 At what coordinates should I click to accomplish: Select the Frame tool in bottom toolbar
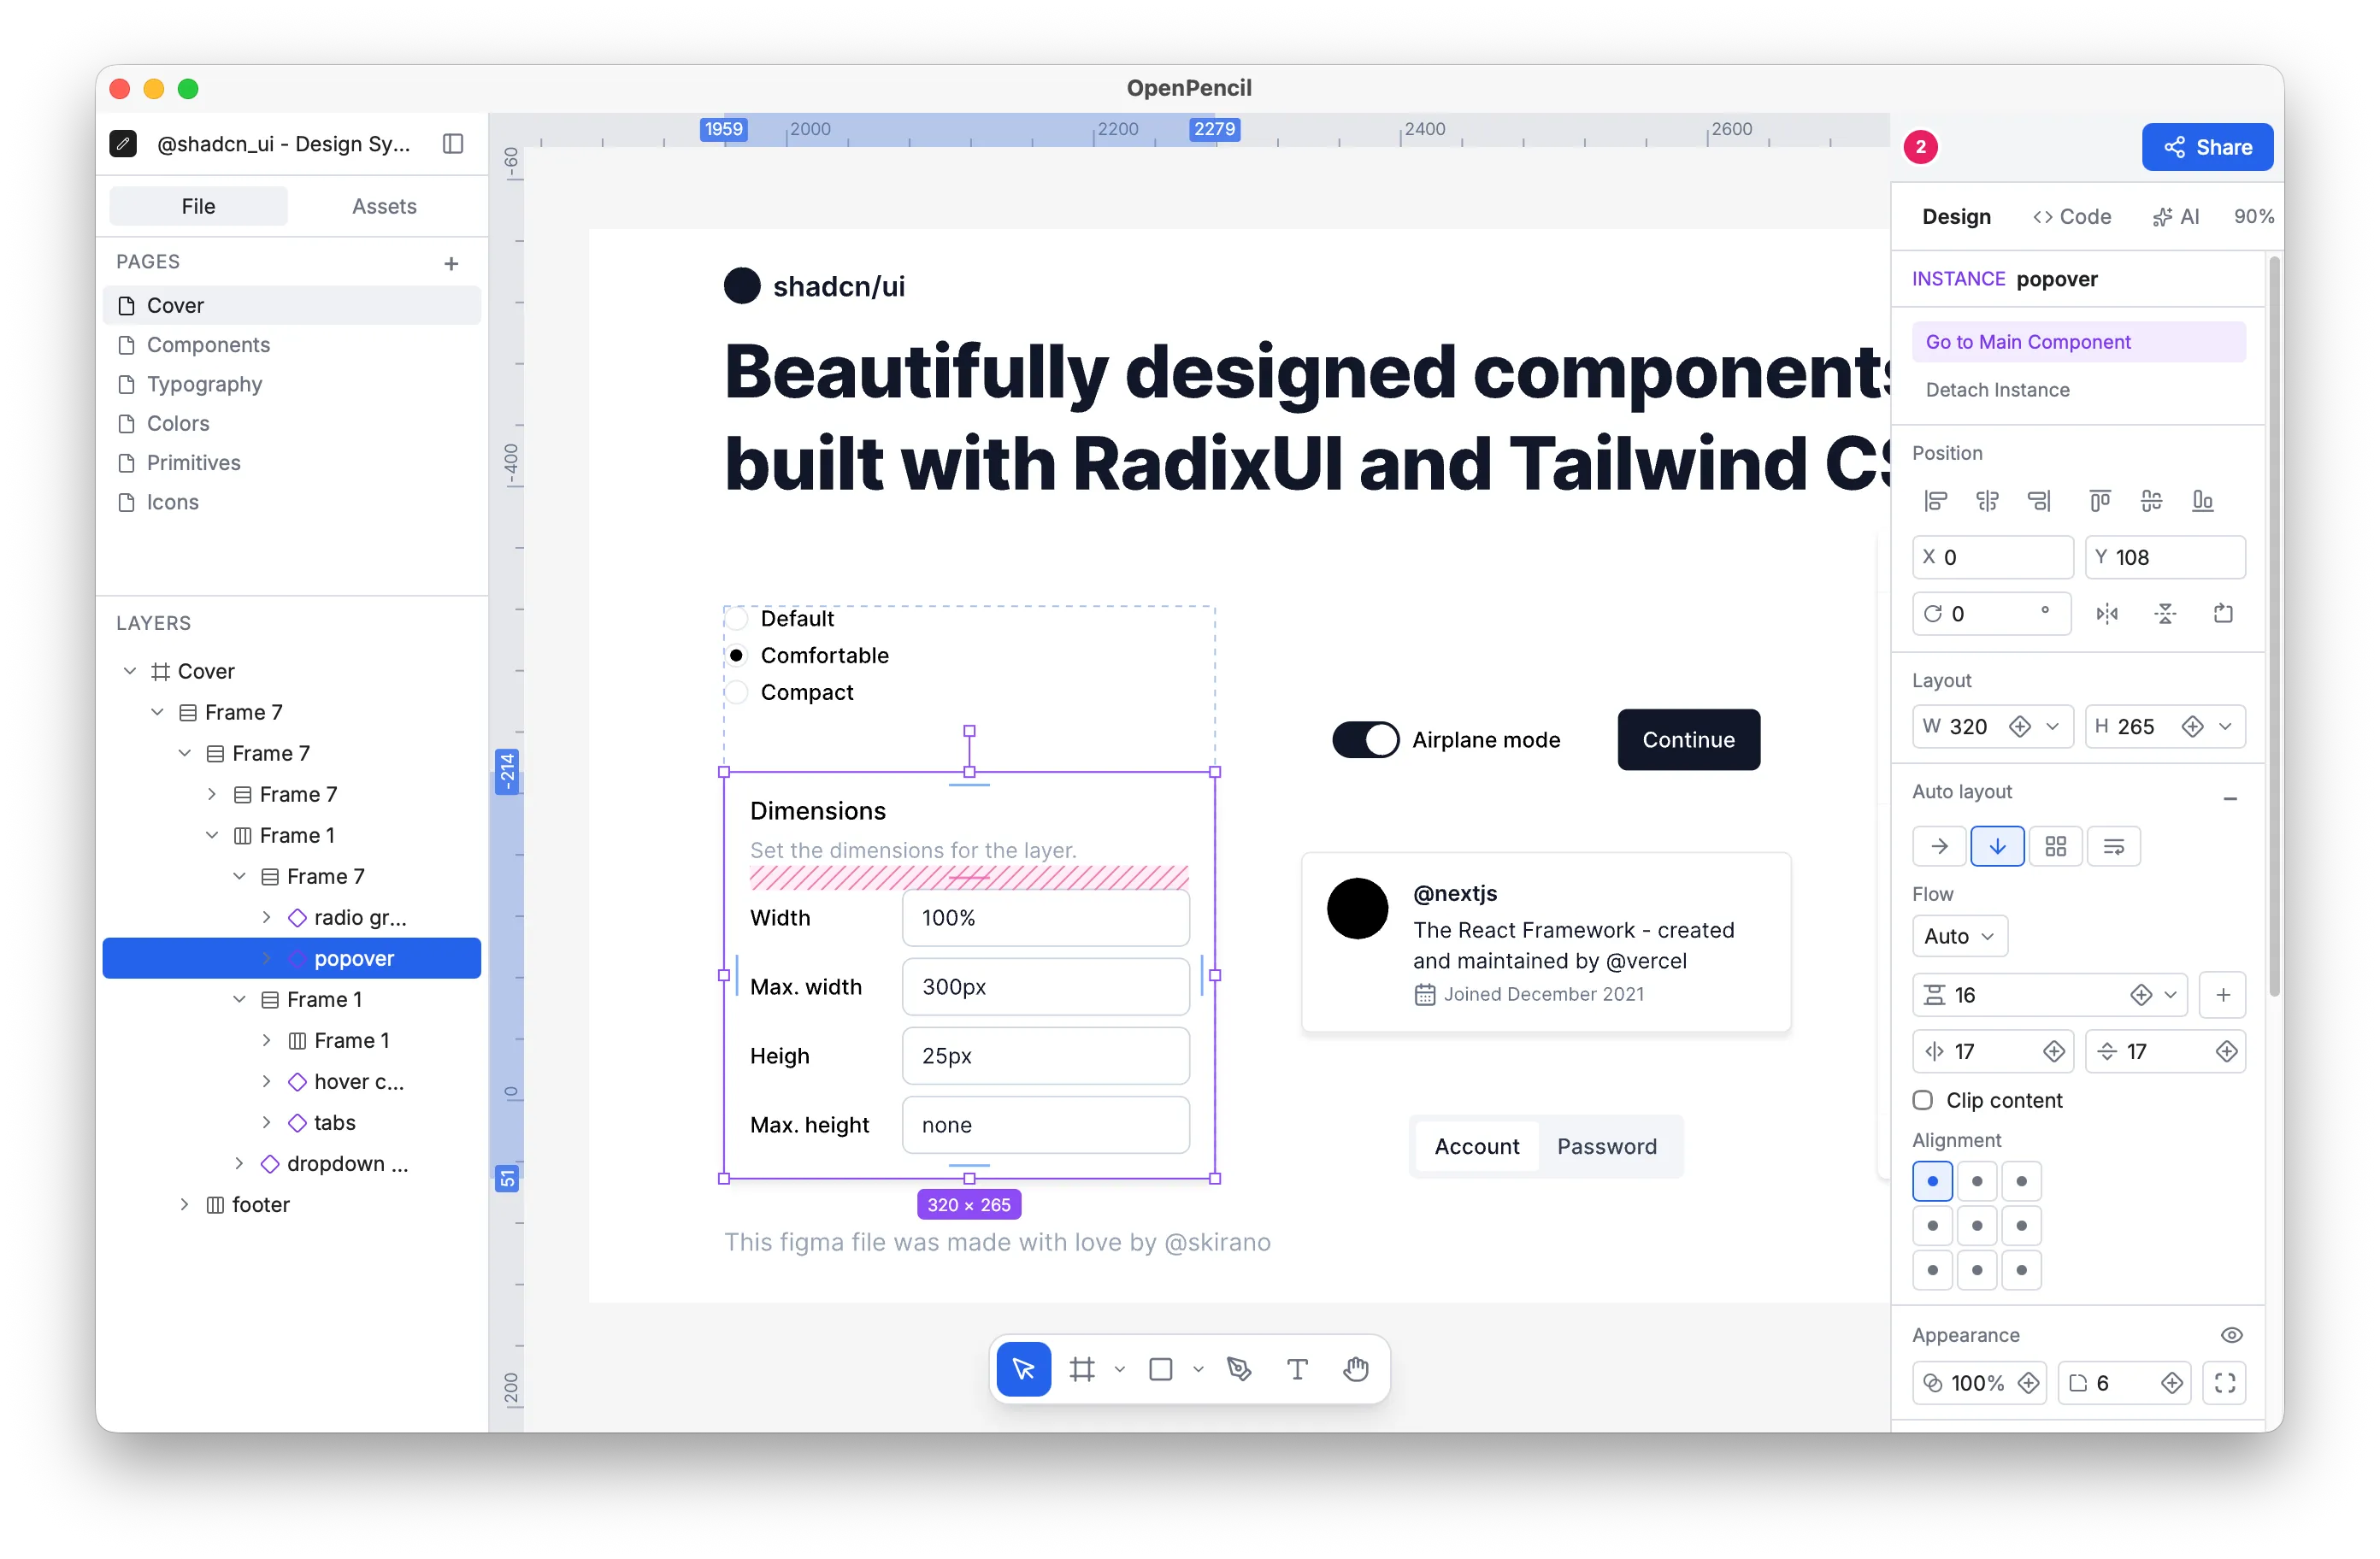[x=1082, y=1369]
